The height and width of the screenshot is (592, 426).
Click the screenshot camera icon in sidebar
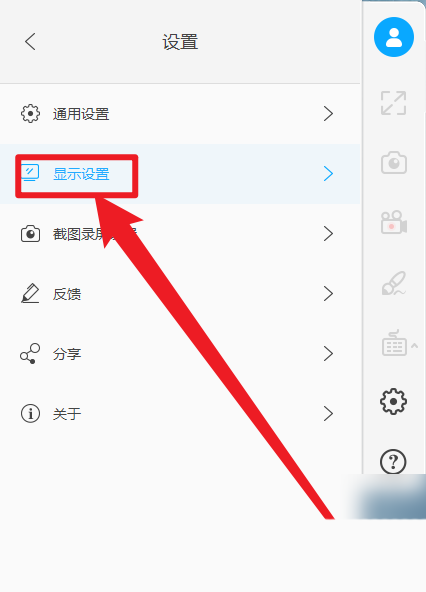click(x=394, y=163)
